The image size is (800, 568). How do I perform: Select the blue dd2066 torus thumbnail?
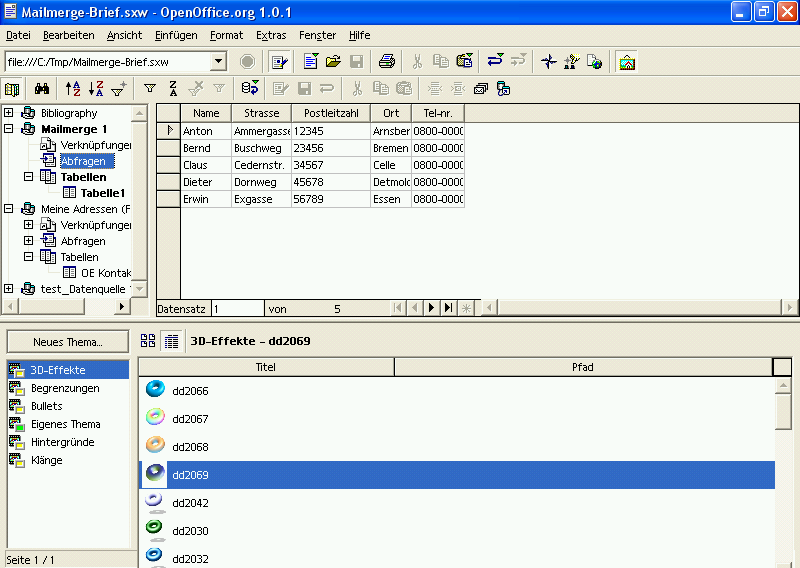(x=155, y=390)
